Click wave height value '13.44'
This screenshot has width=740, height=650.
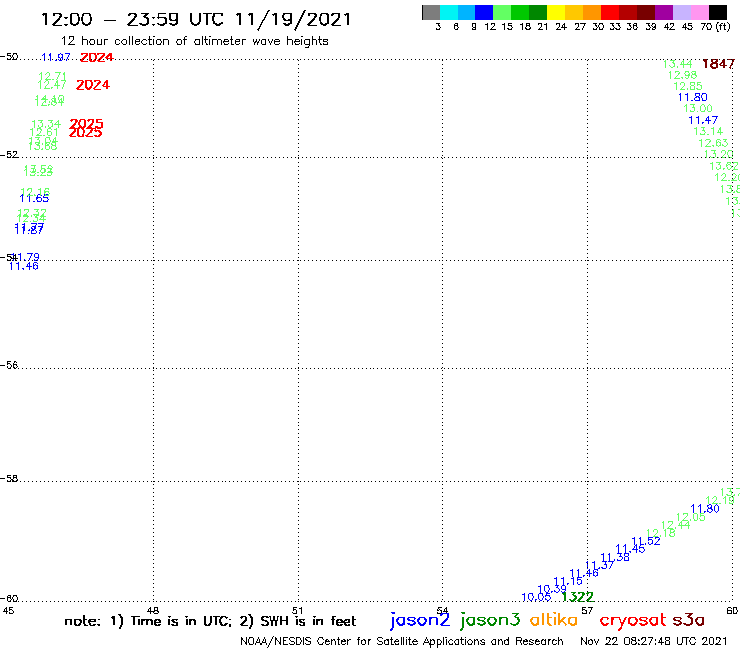(677, 64)
